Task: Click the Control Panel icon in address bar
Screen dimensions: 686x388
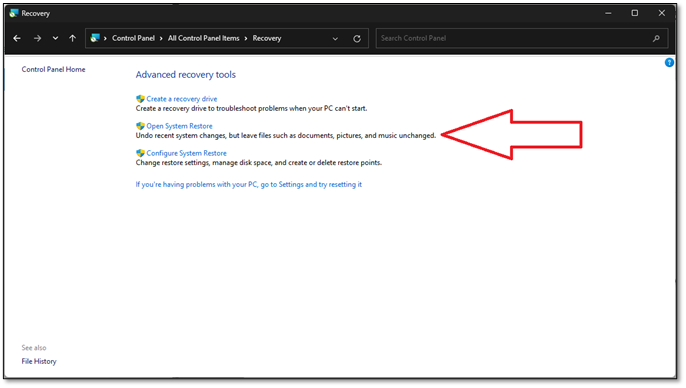Action: 95,38
